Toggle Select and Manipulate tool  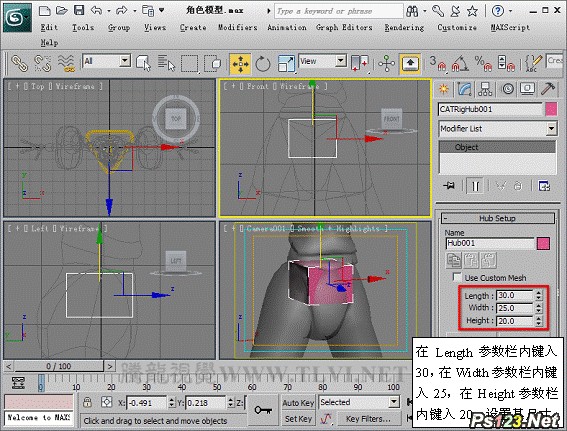pyautogui.click(x=387, y=63)
